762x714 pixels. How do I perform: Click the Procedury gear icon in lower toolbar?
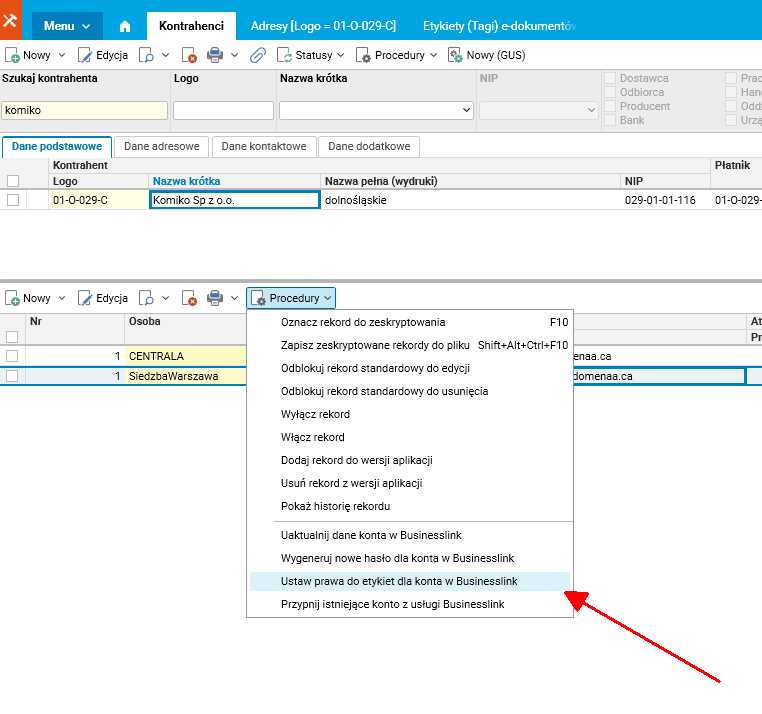(258, 298)
